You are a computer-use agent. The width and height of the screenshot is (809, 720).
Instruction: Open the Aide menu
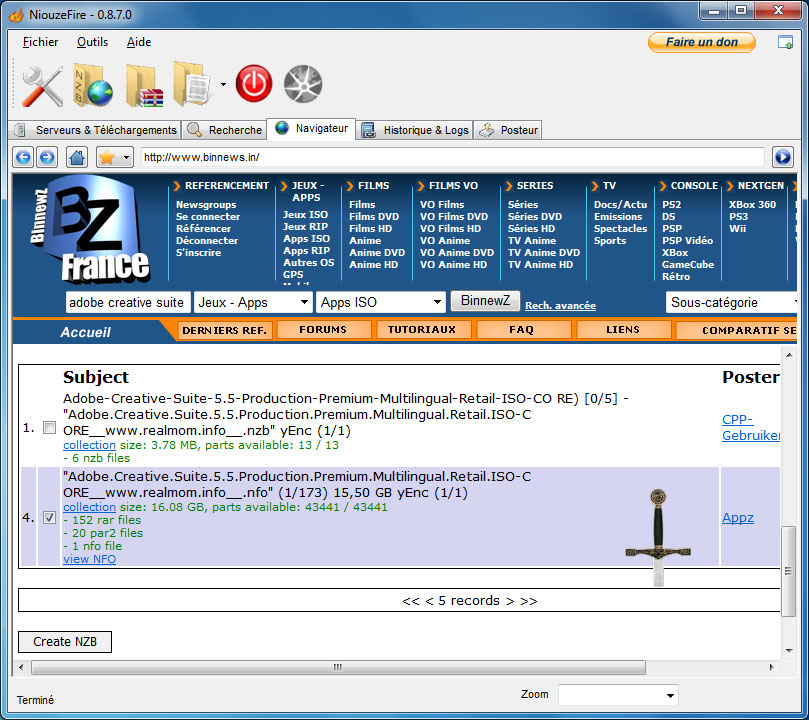click(x=139, y=42)
